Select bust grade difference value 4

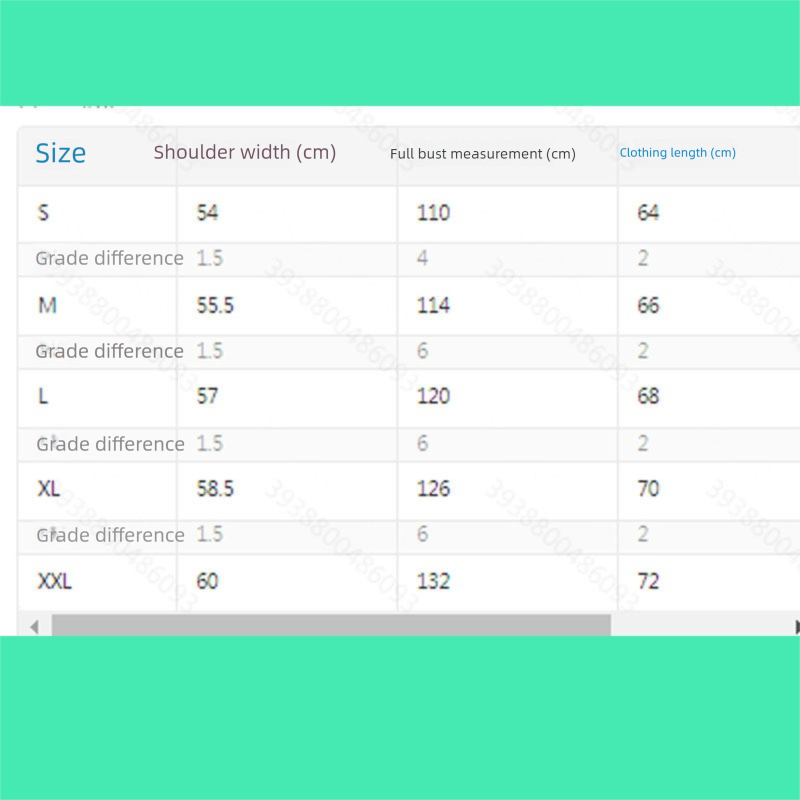click(422, 258)
